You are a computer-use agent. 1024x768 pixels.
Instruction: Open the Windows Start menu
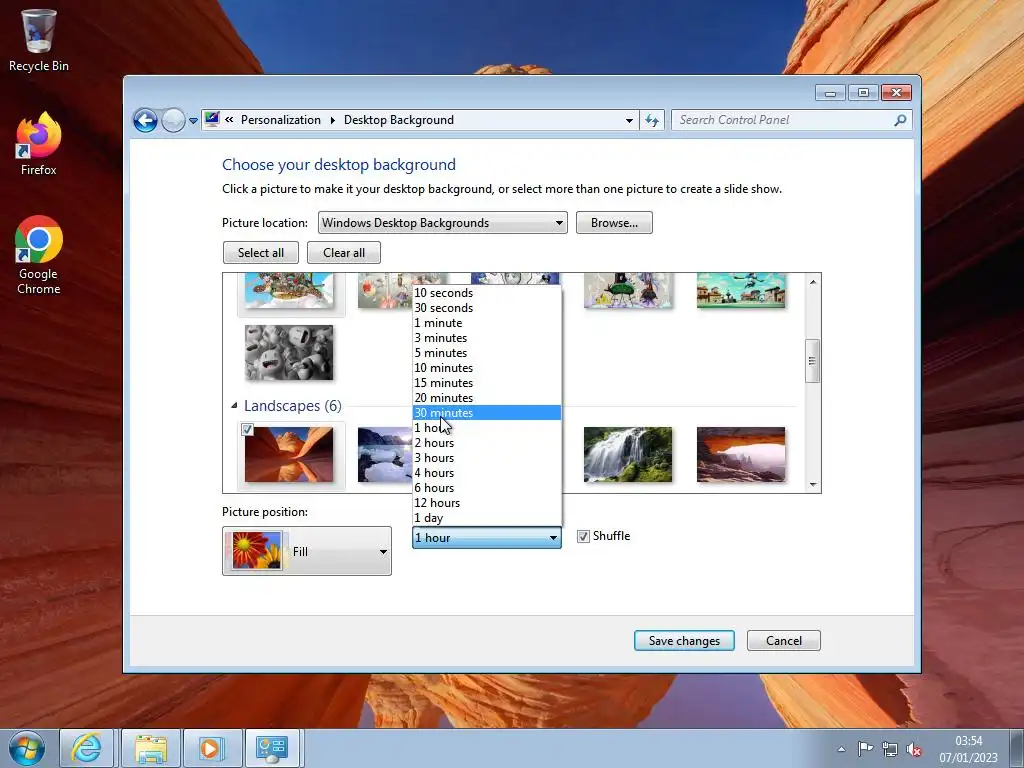27,748
